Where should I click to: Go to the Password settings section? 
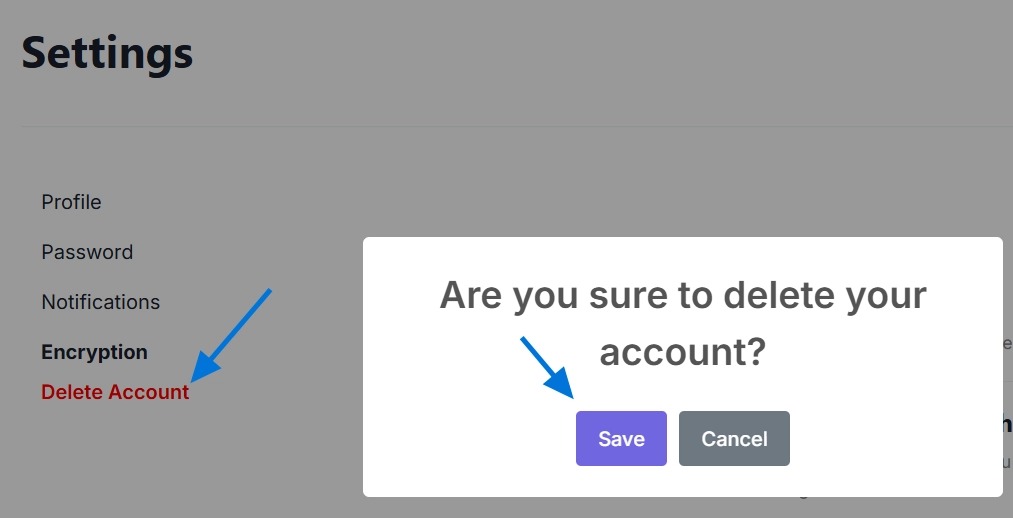click(x=87, y=252)
